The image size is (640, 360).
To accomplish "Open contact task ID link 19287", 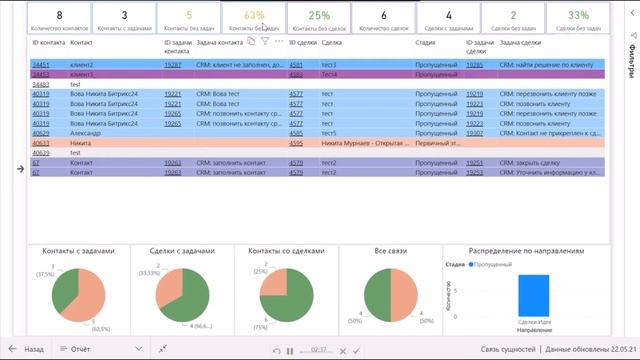I will (173, 64).
